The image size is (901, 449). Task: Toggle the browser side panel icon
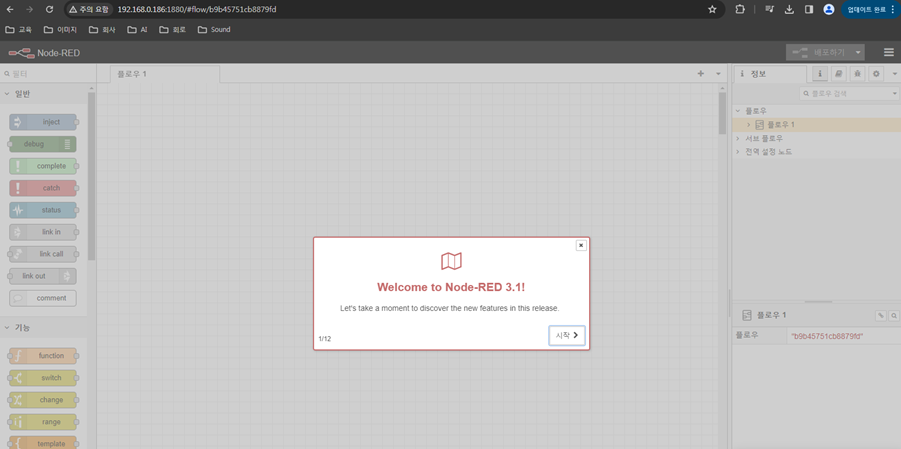click(x=809, y=9)
